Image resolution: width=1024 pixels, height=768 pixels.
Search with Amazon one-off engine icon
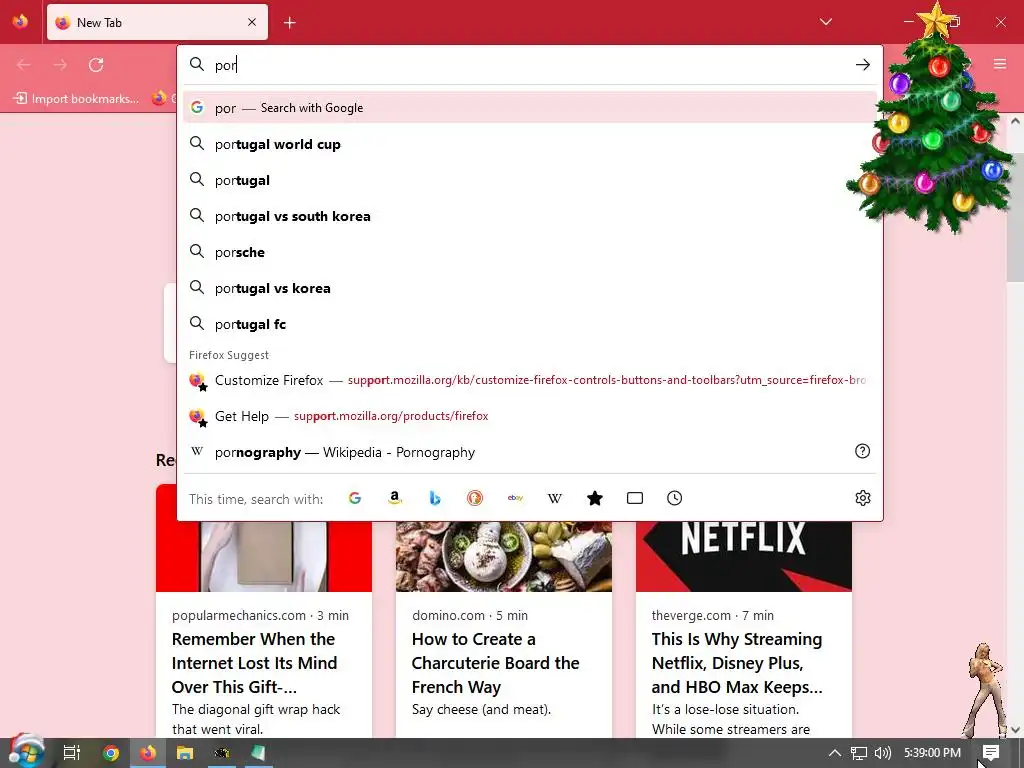pyautogui.click(x=394, y=498)
